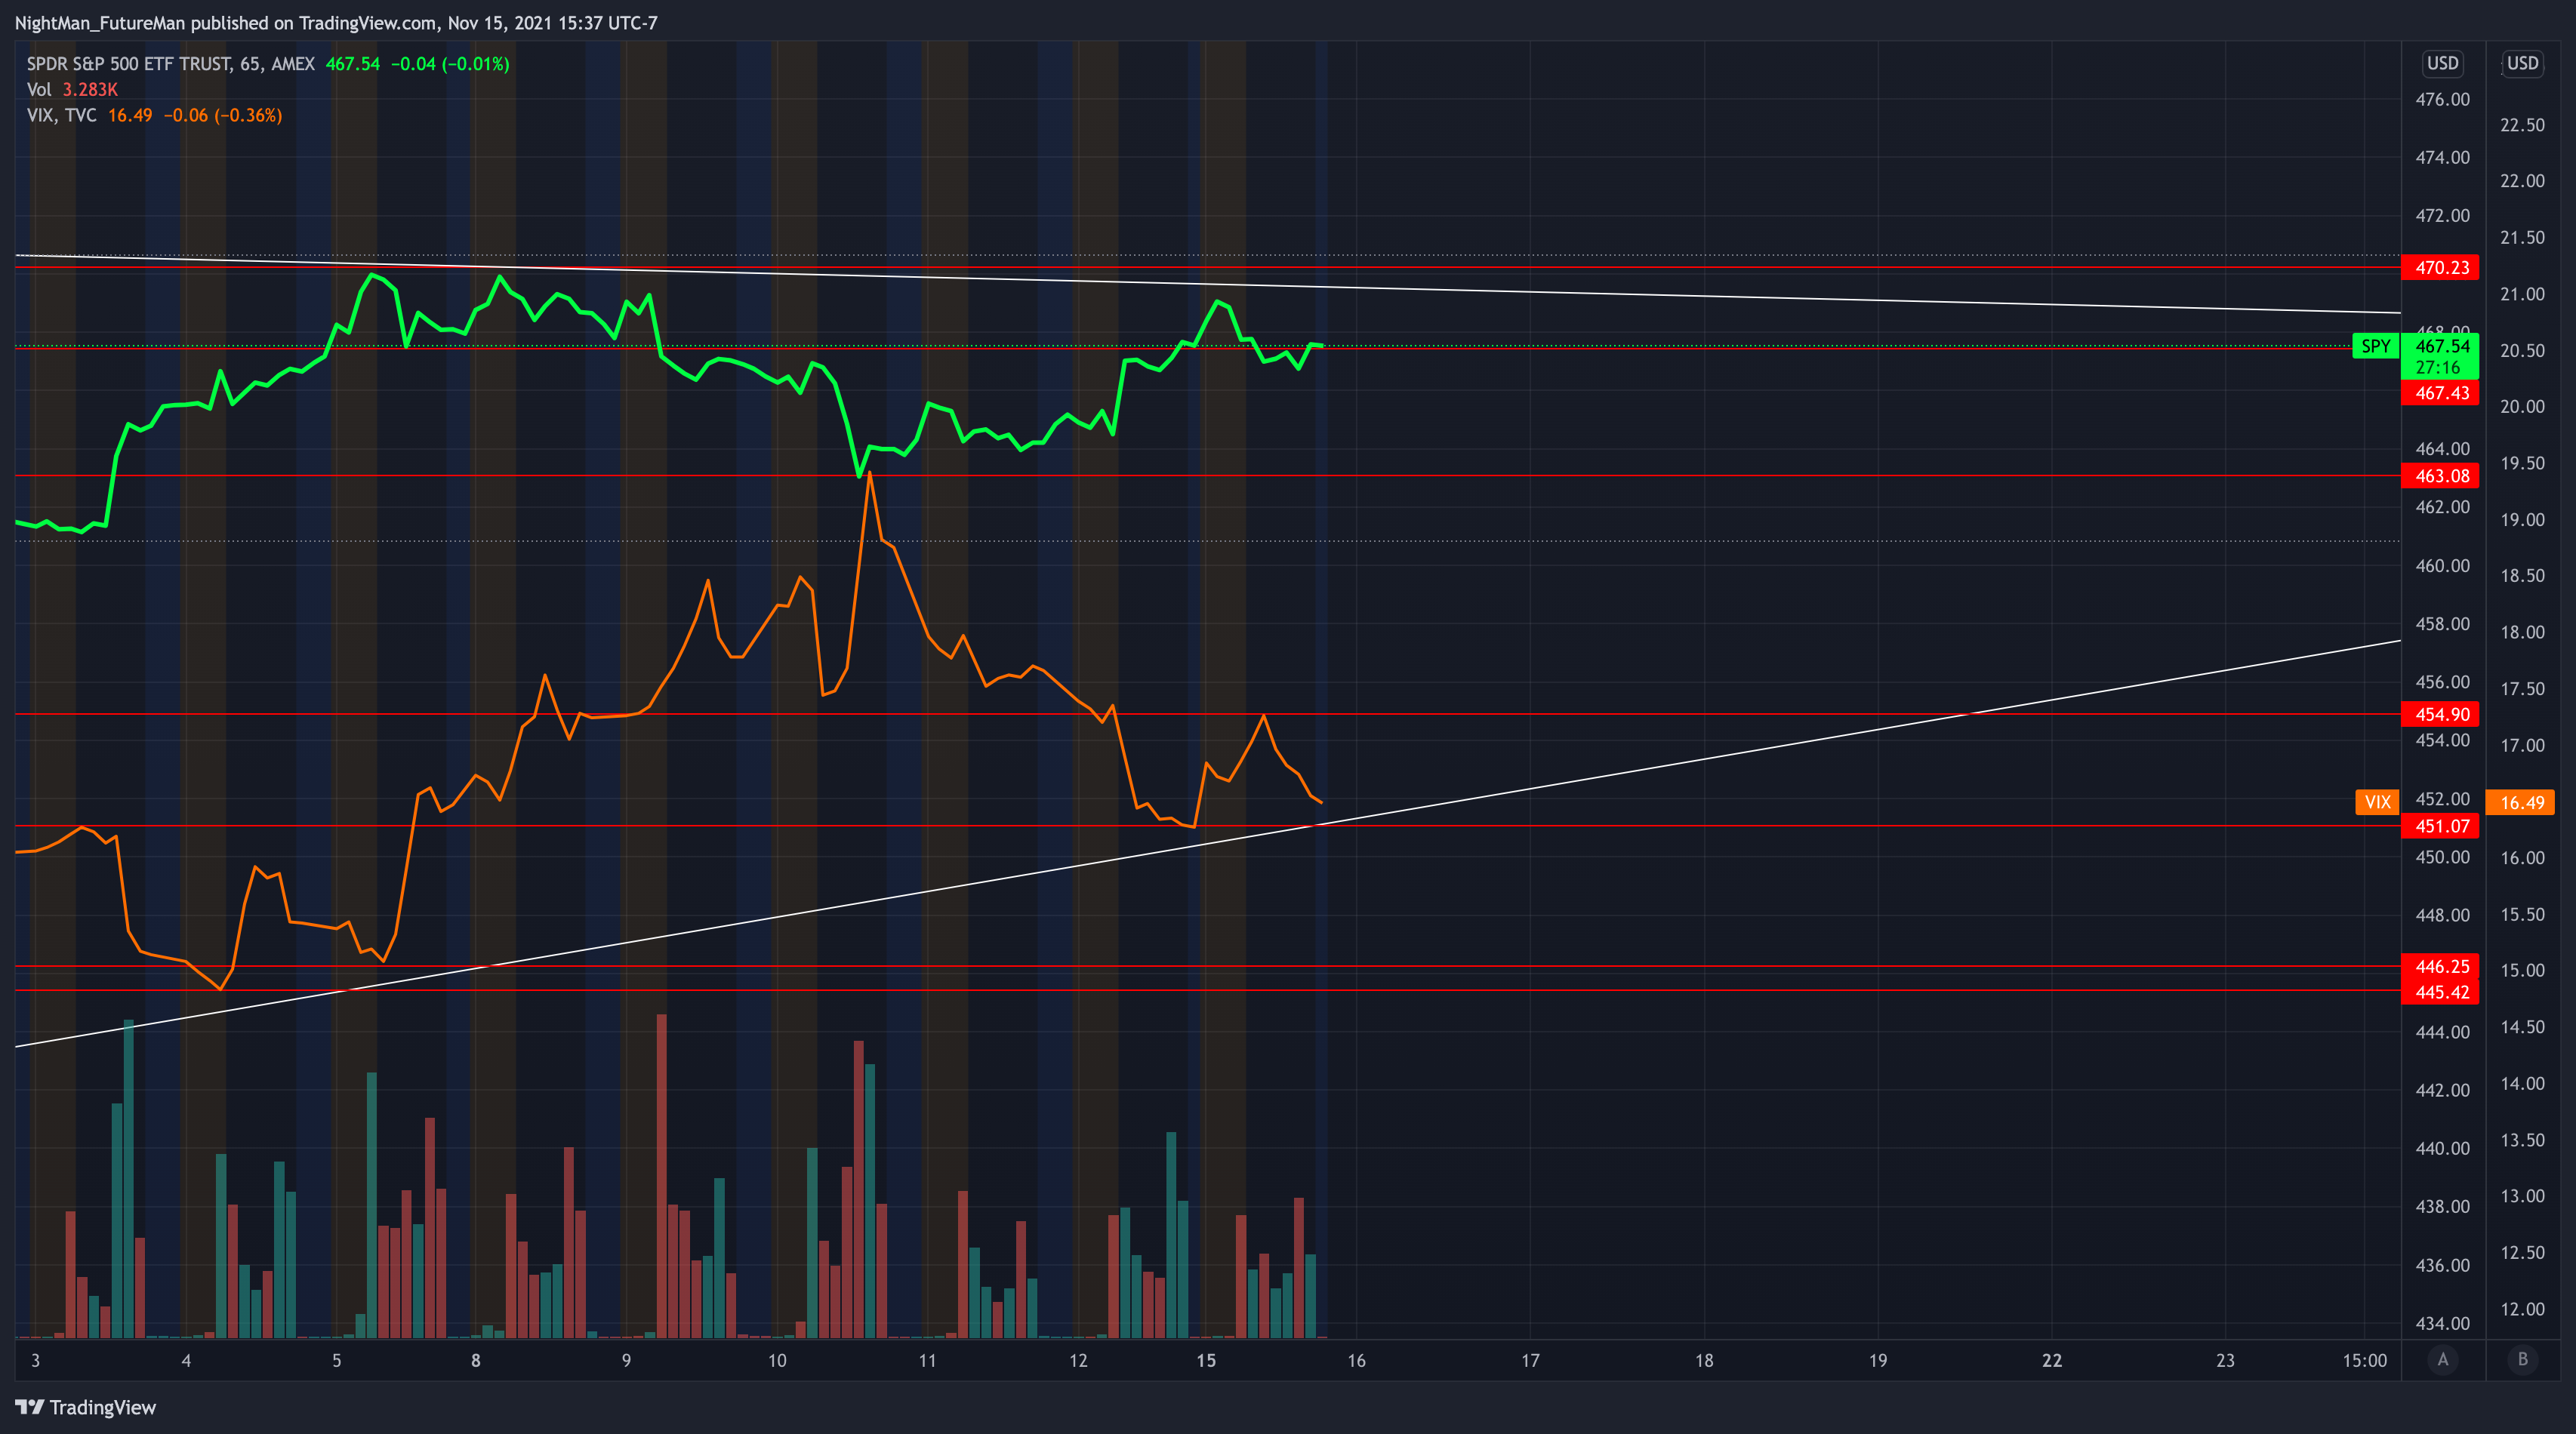Select the 454.90 horizontal line label
Viewport: 2576px width, 1434px height.
pos(2441,715)
